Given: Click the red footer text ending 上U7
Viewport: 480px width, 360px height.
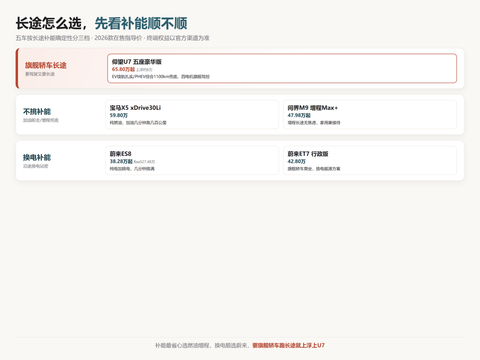Looking at the screenshot, I should 288,345.
